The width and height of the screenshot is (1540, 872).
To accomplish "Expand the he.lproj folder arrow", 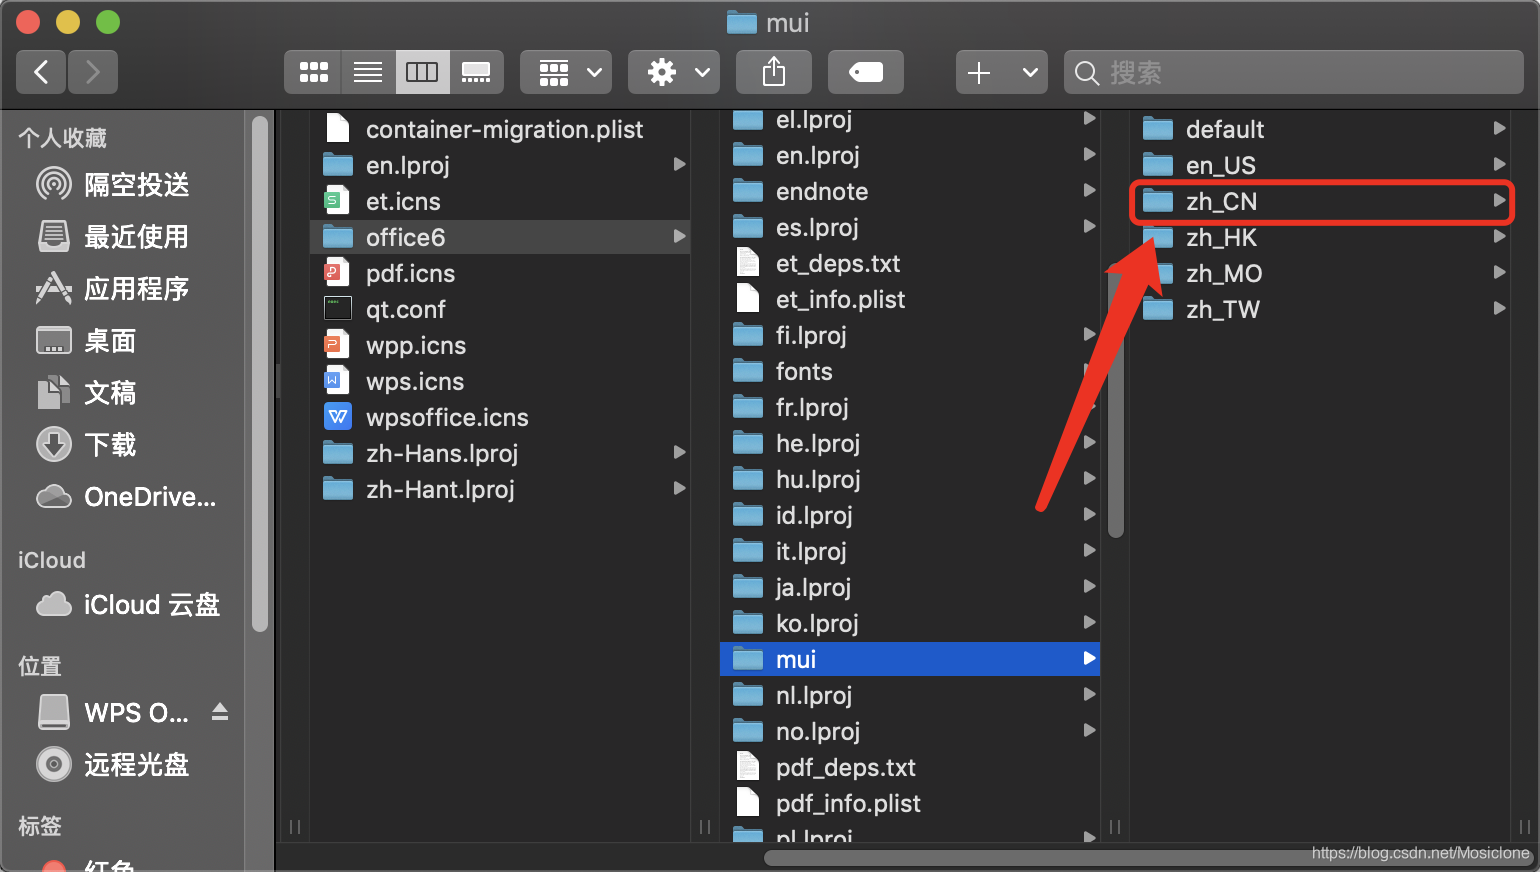I will click(1090, 443).
